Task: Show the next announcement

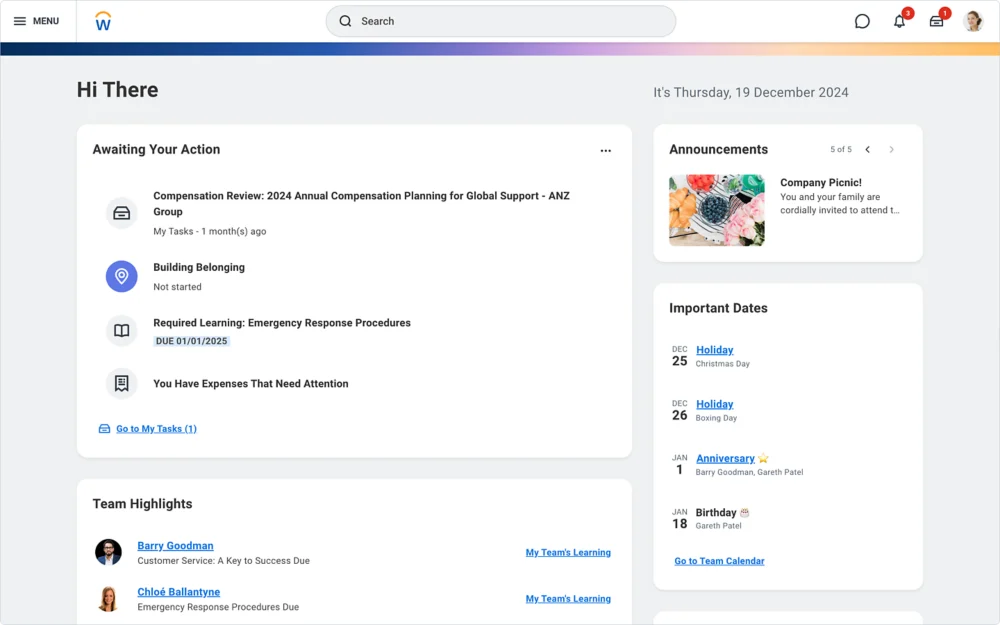Action: [893, 149]
